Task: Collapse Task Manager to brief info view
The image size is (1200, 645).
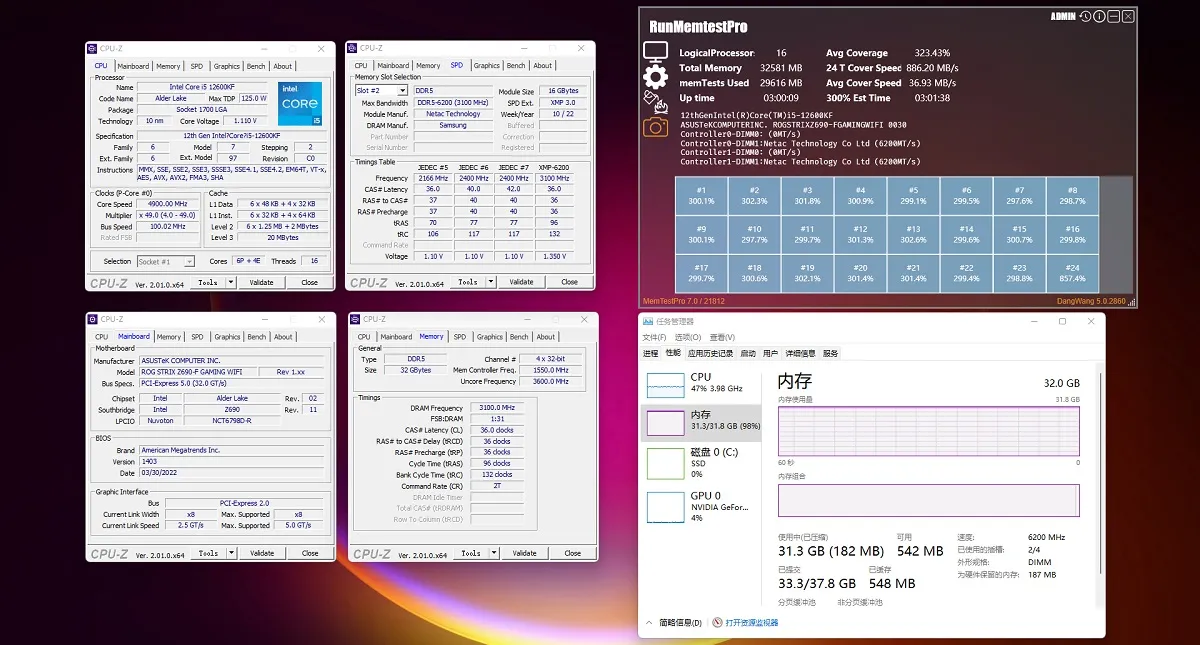Action: click(674, 622)
